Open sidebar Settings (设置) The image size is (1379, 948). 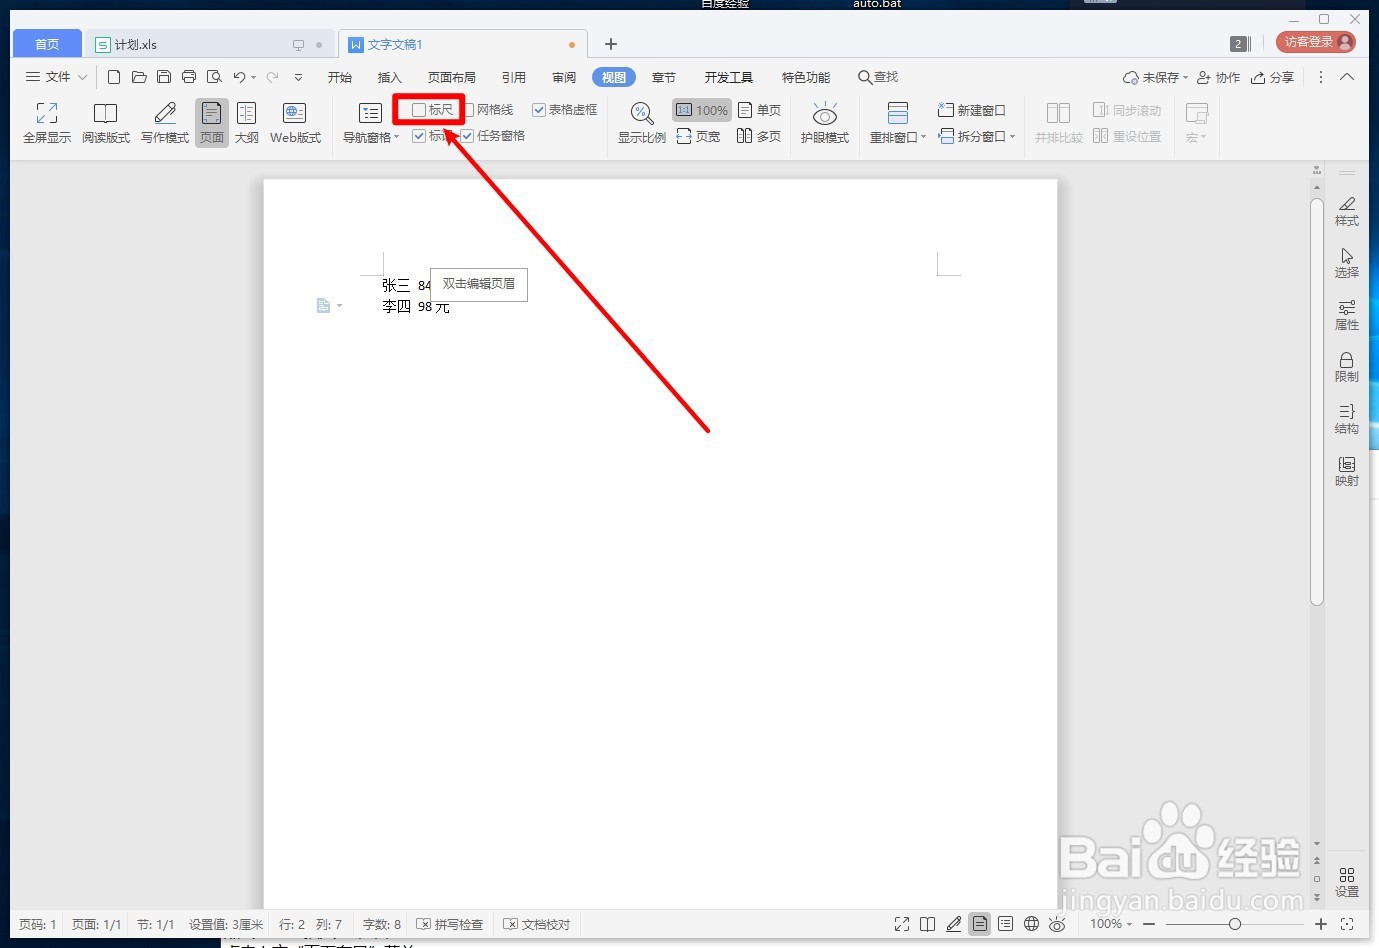click(x=1347, y=882)
